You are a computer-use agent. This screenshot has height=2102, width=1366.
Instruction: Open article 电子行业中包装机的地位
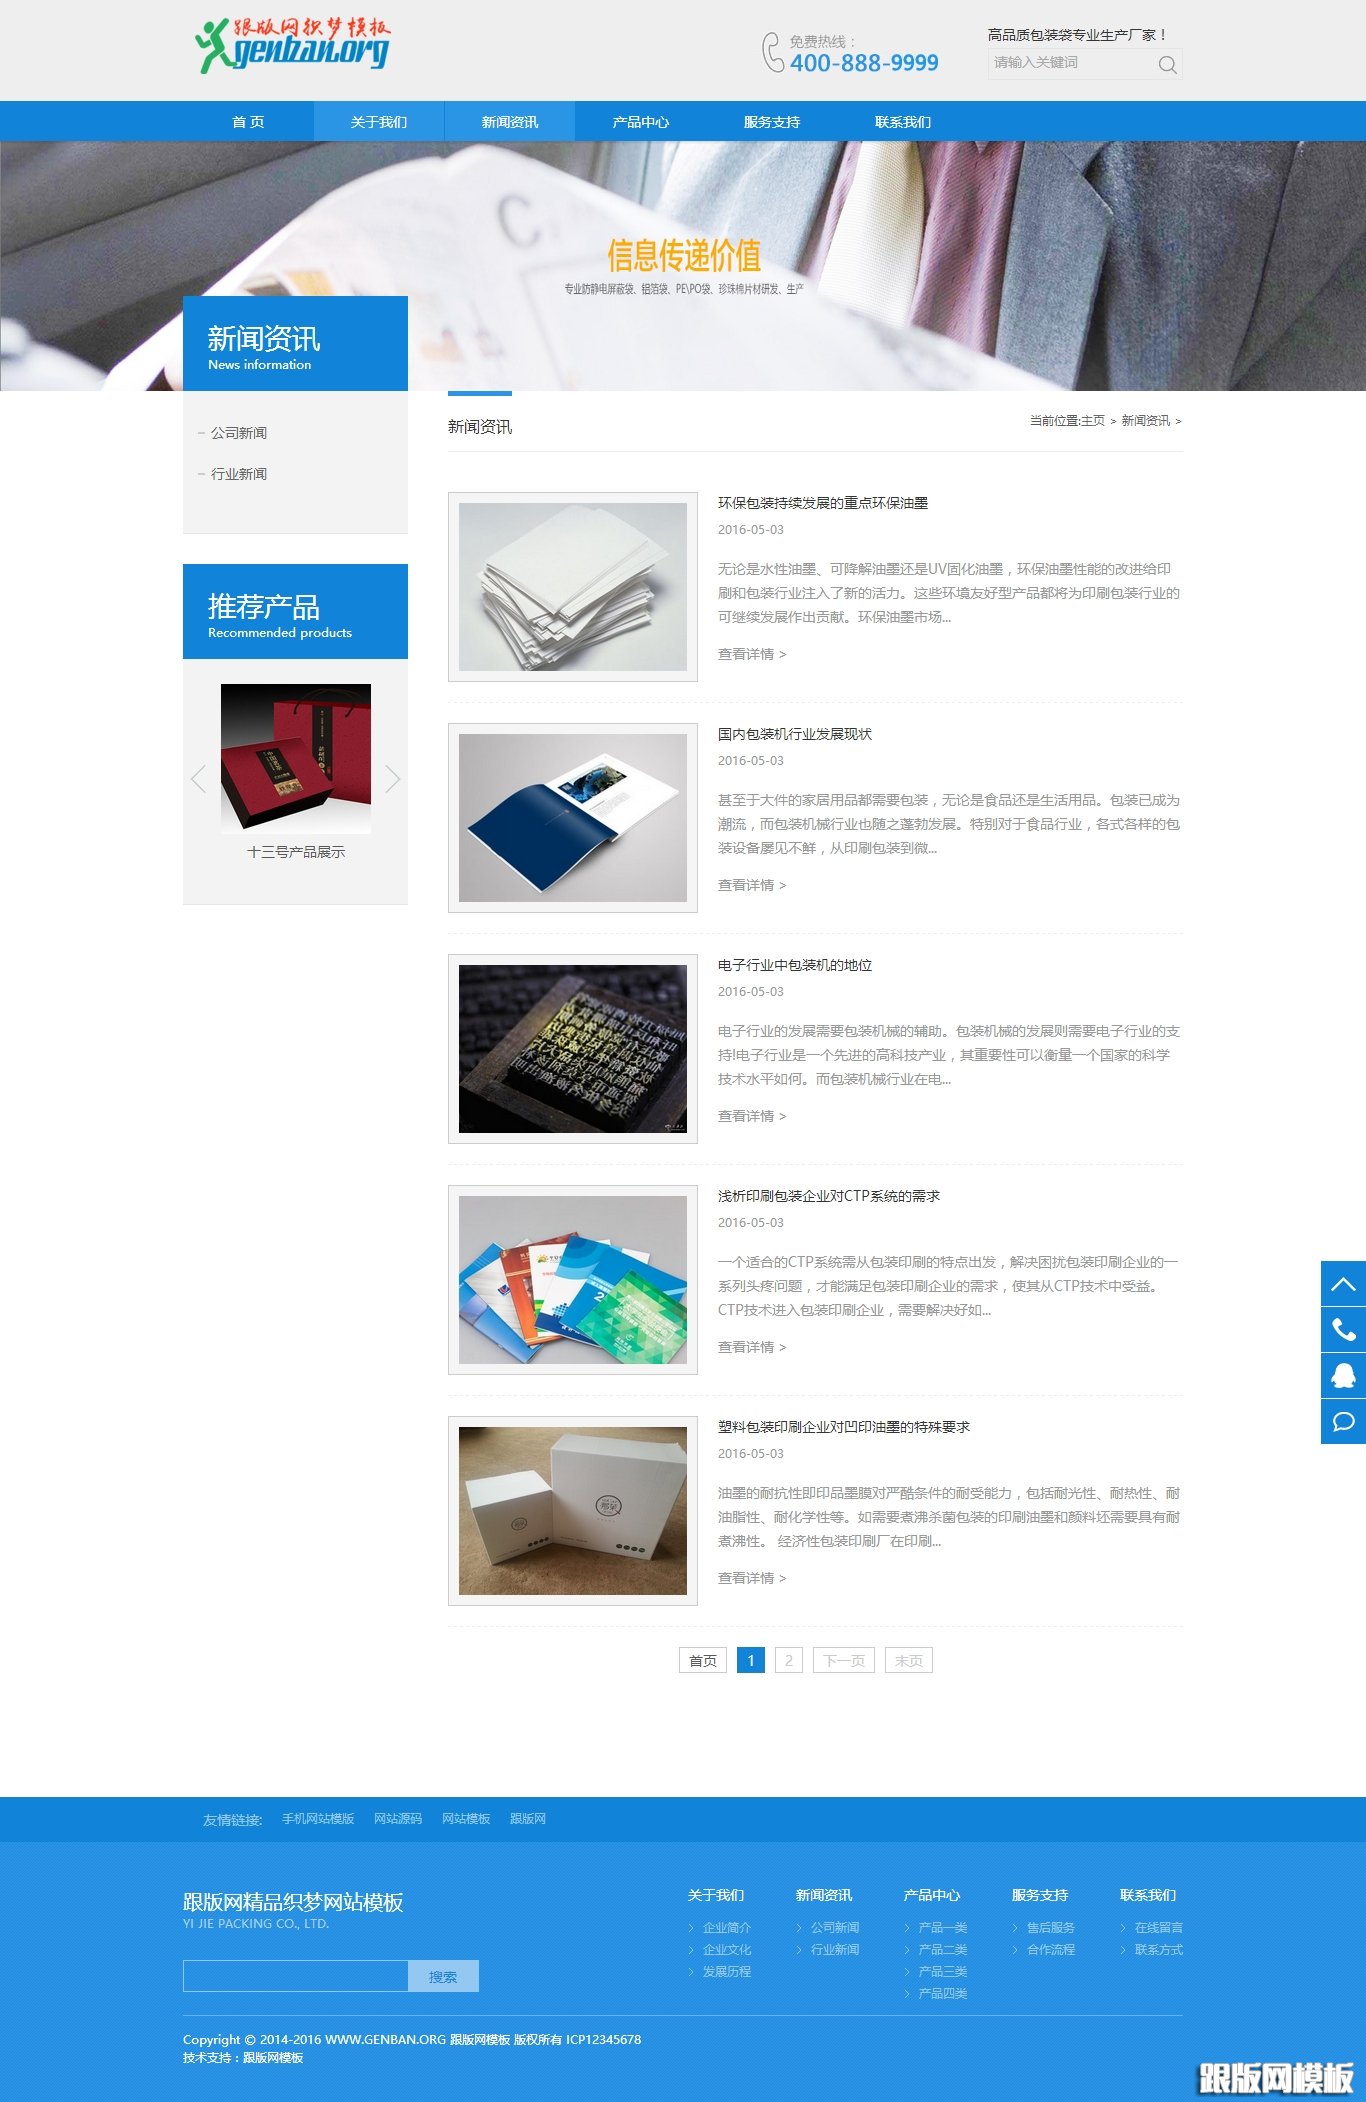pyautogui.click(x=795, y=965)
